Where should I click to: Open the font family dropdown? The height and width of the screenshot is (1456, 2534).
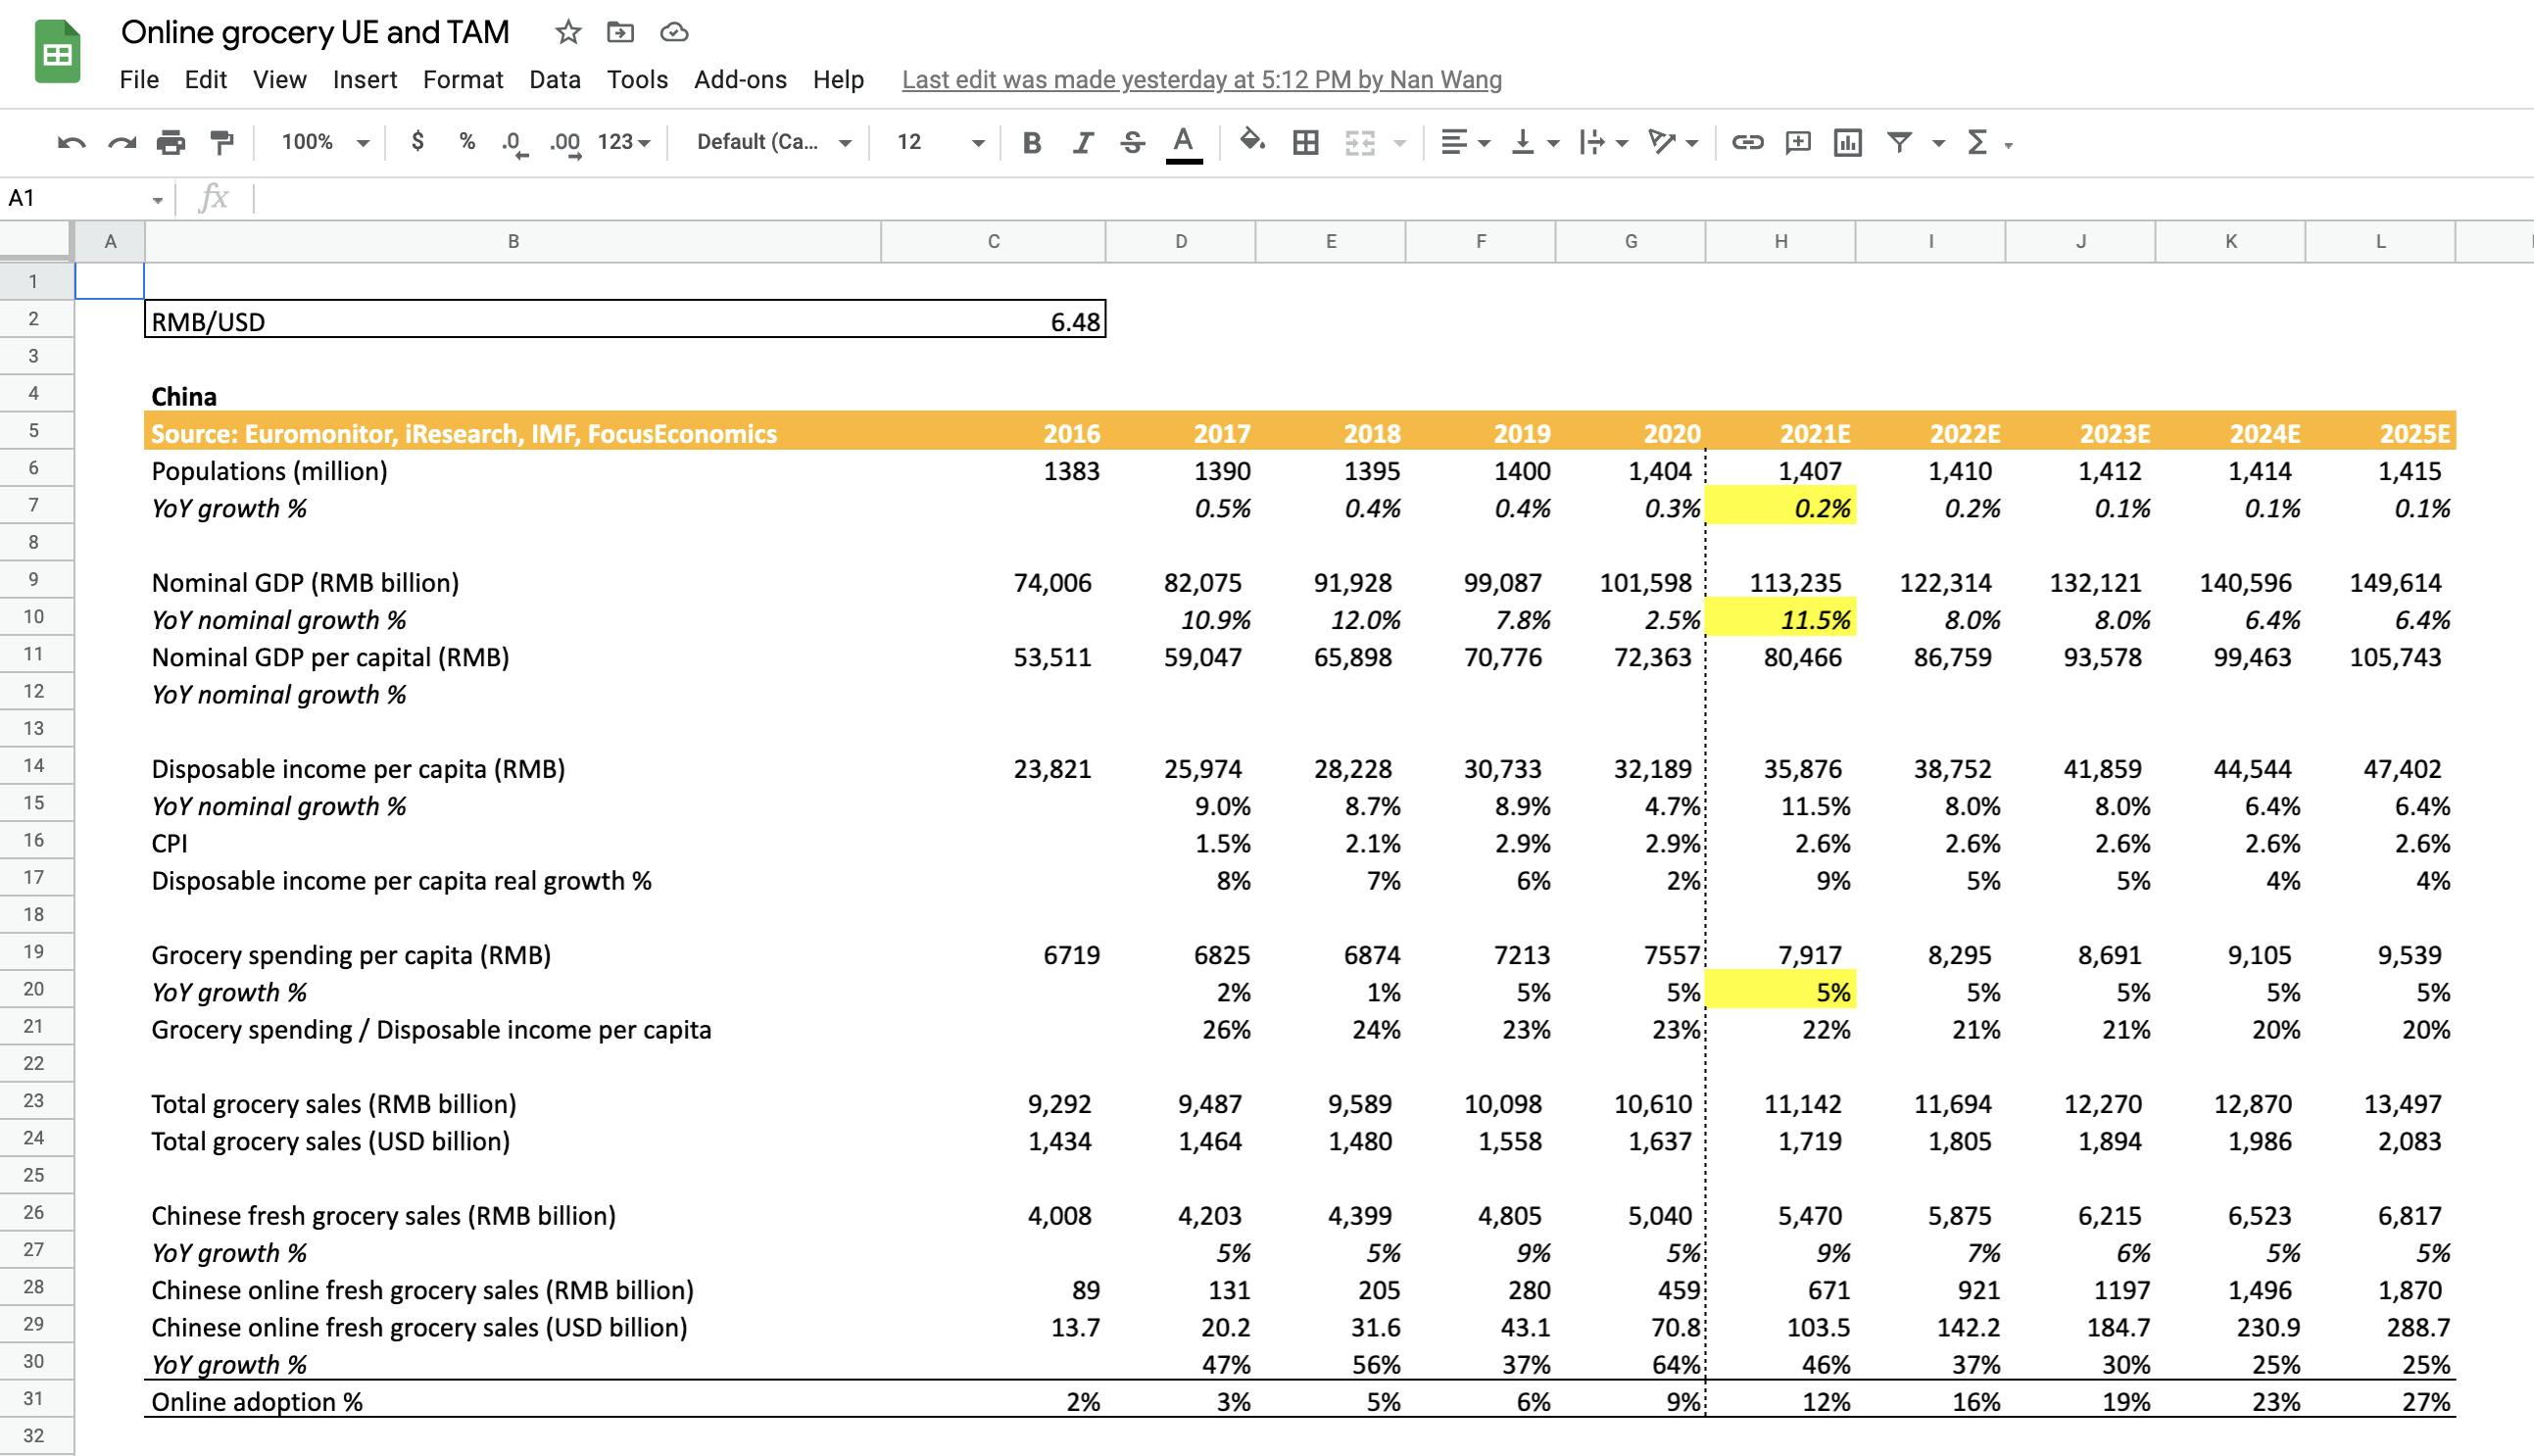click(774, 142)
